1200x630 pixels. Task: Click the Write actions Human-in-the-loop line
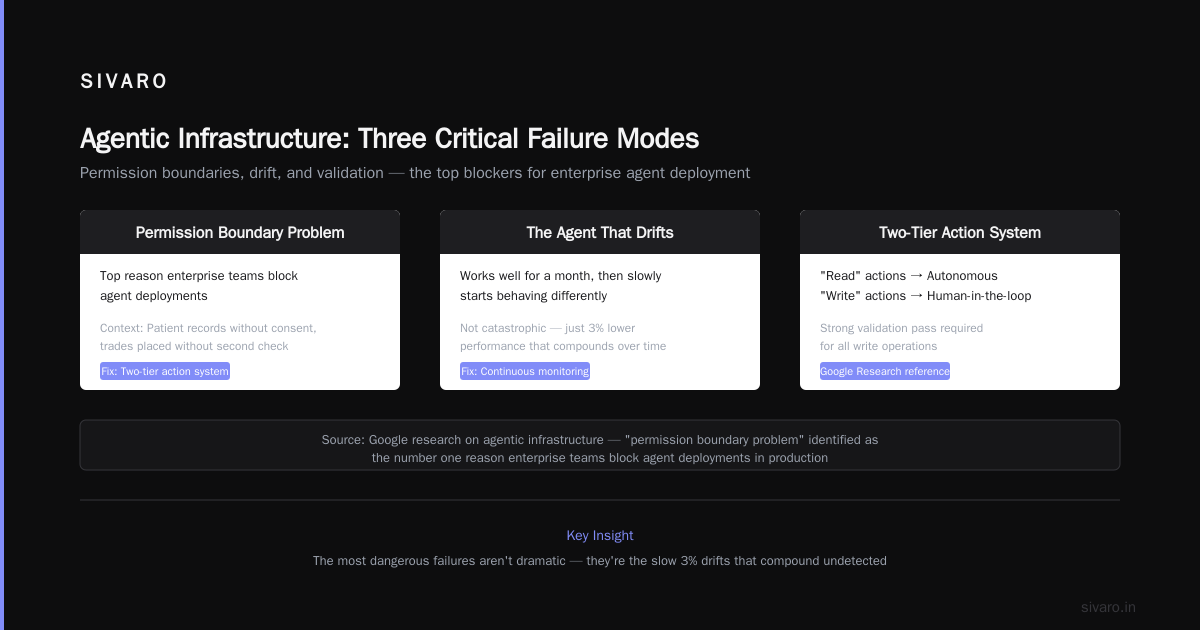(925, 296)
